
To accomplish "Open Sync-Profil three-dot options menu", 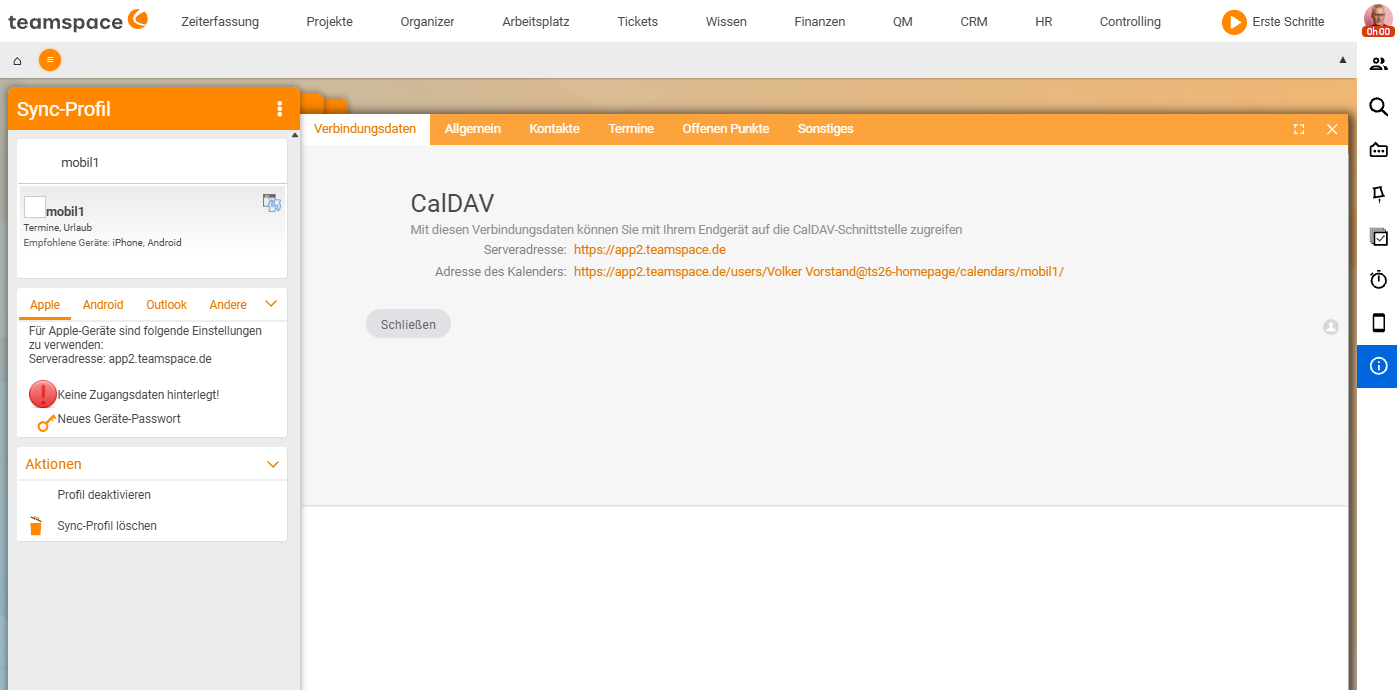I will click(280, 109).
